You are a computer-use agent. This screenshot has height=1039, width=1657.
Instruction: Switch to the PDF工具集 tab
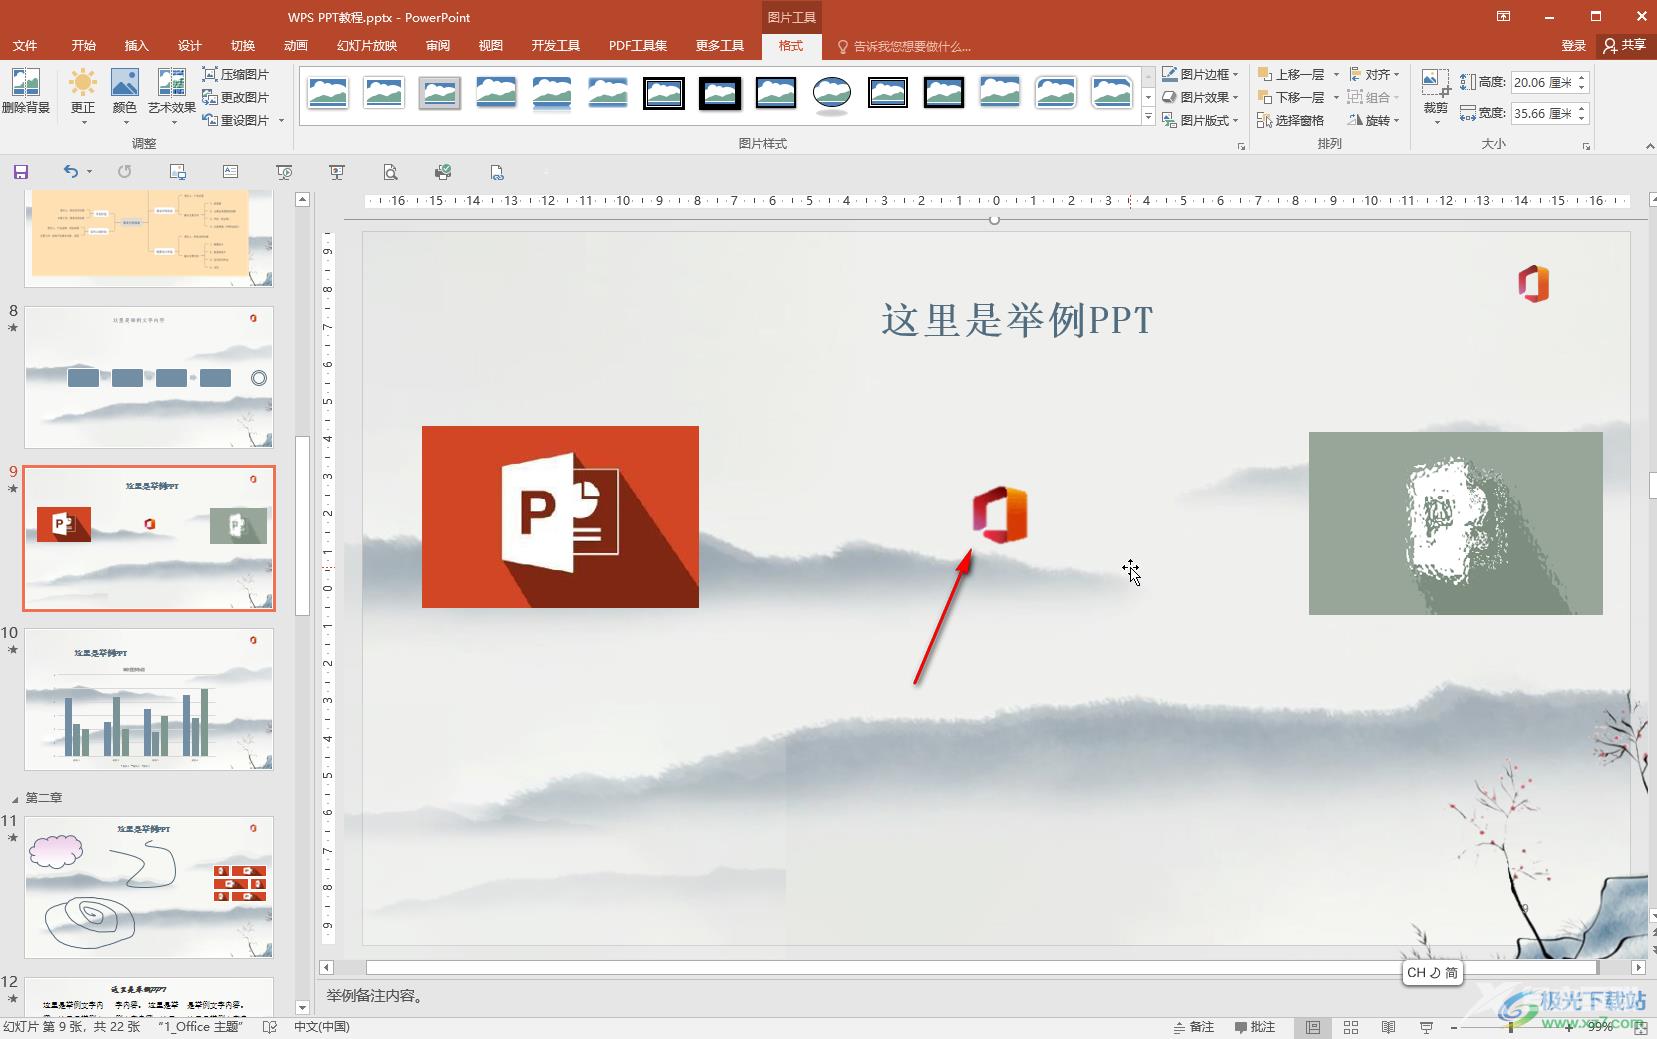(638, 46)
